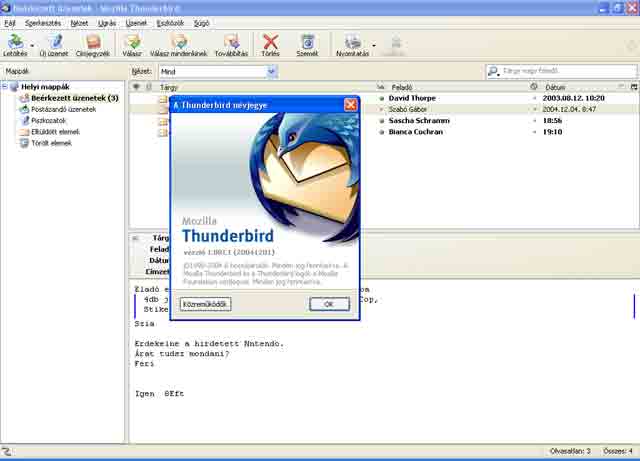Viewport: 640px width, 461px height.
Task: Open the Letöltés dropdown arrow
Action: (x=32, y=45)
